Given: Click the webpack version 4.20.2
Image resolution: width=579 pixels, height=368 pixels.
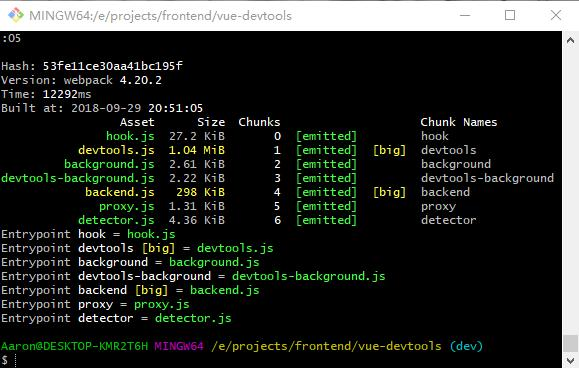Looking at the screenshot, I should (x=141, y=80).
